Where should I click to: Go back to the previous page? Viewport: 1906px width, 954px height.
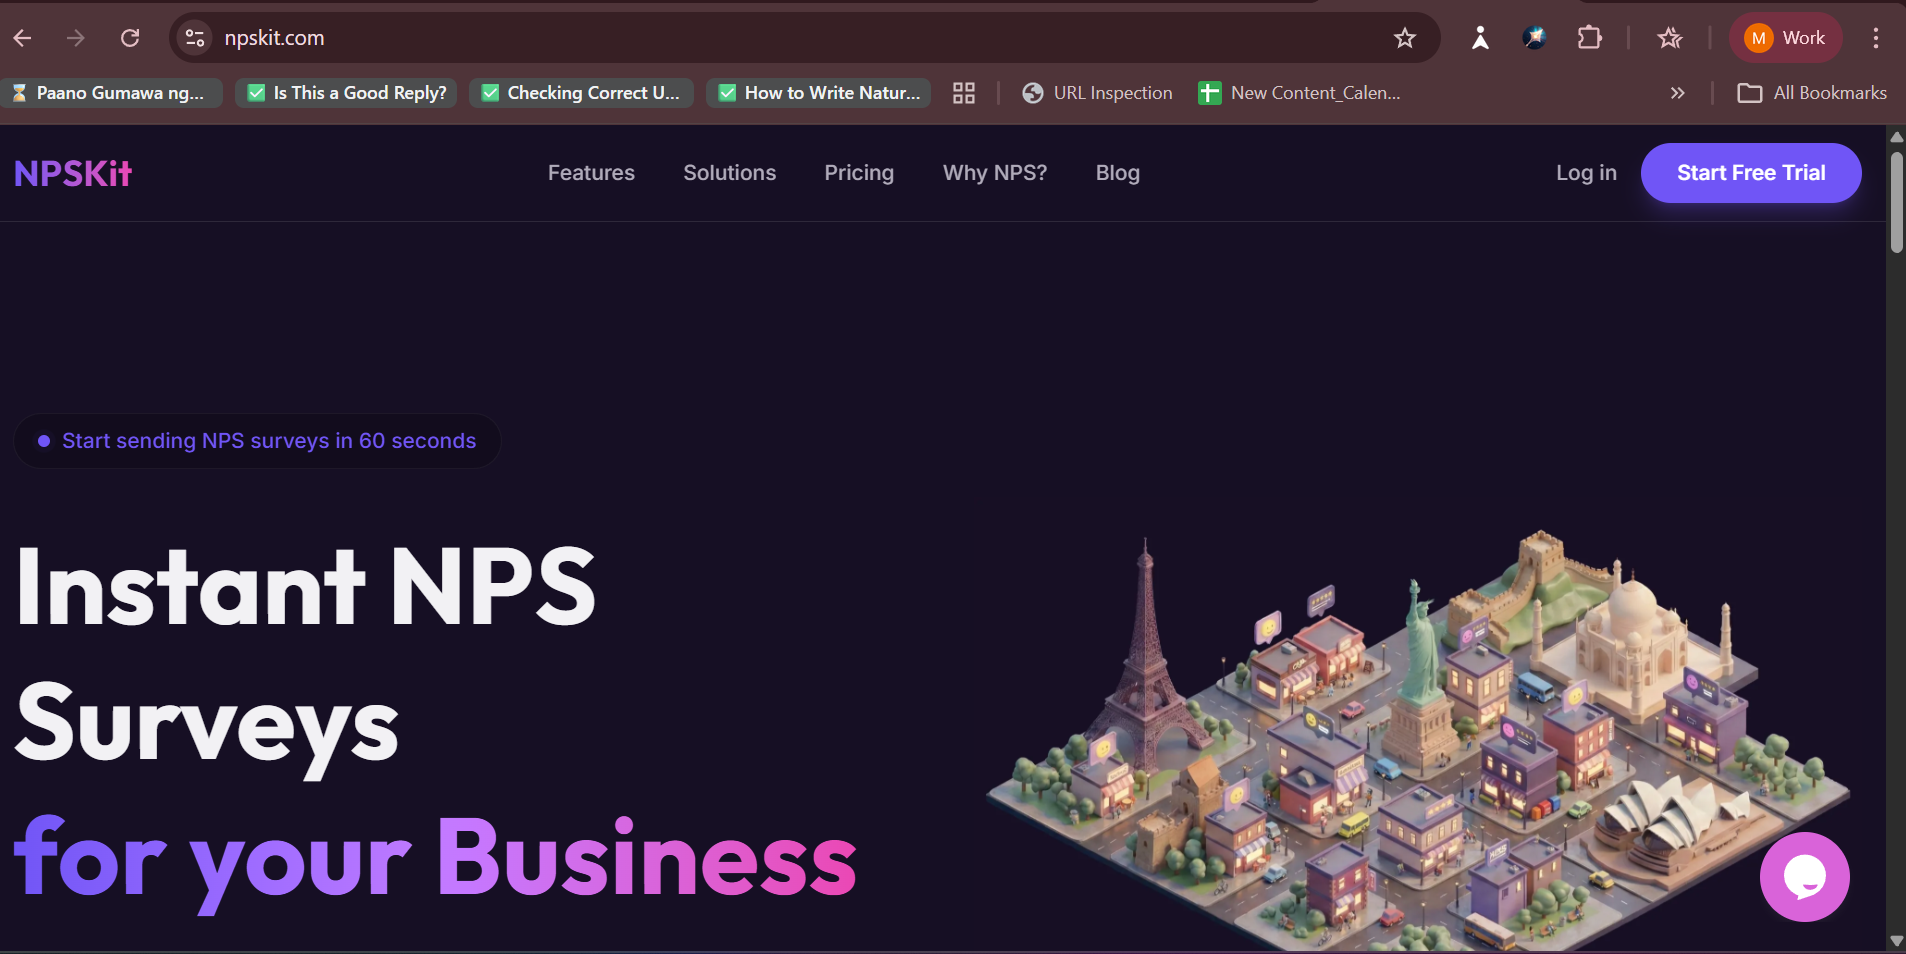[x=23, y=38]
